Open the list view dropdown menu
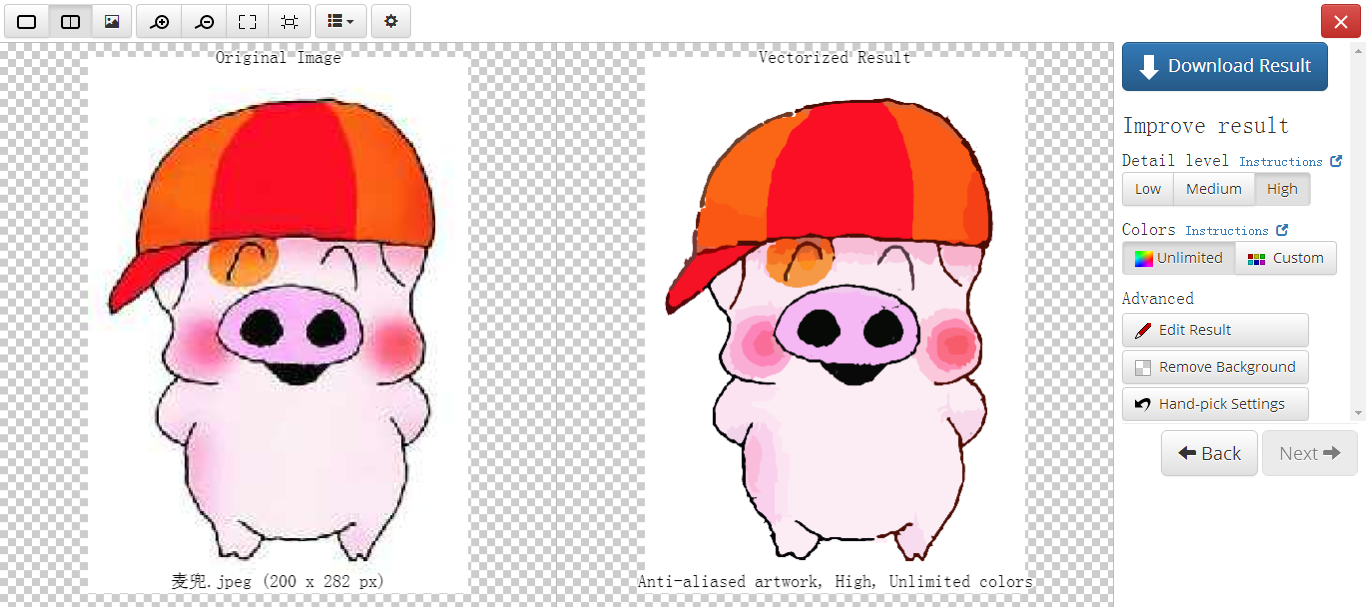 pos(340,21)
